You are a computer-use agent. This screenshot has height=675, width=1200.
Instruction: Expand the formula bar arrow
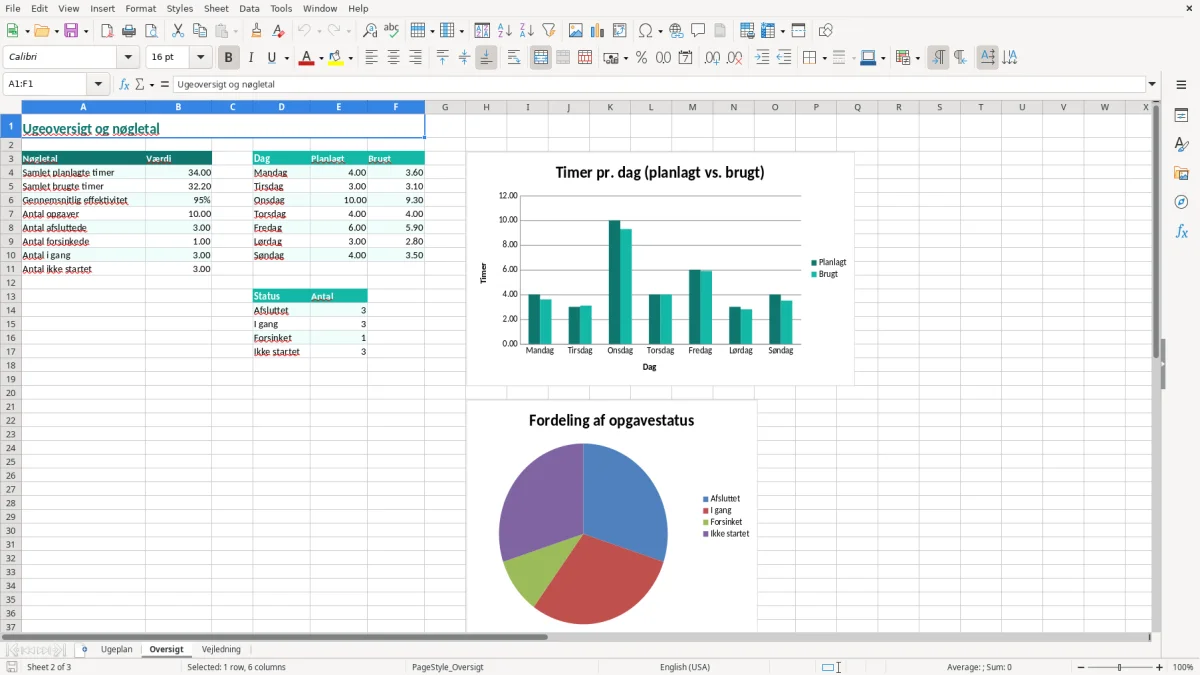(x=1152, y=84)
